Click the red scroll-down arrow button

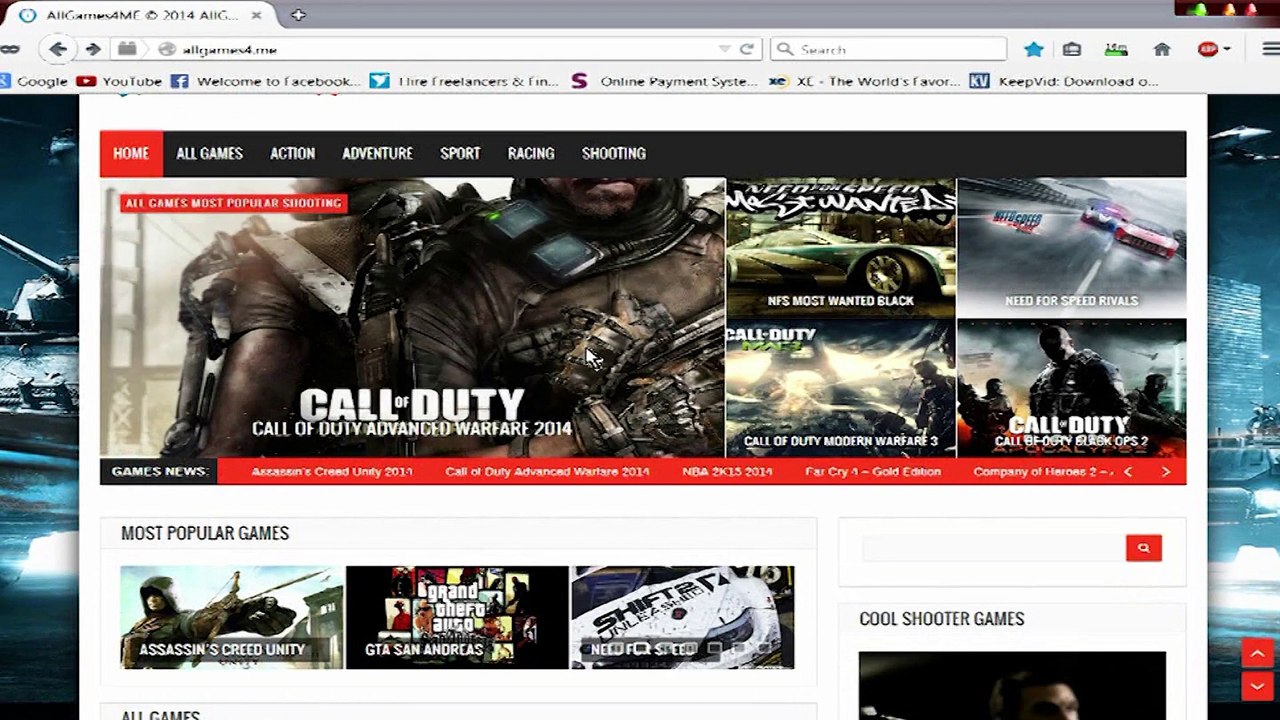[x=1257, y=686]
